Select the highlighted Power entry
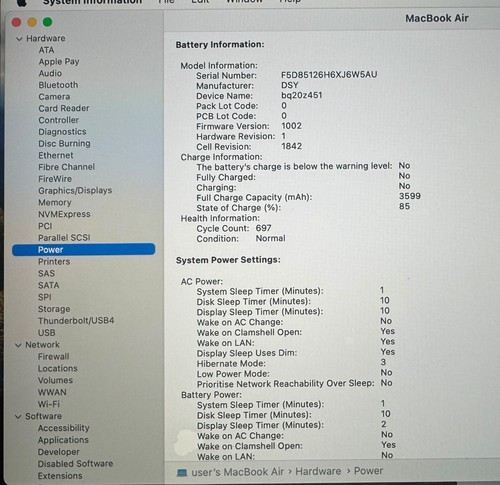This screenshot has height=485, width=500. (84, 250)
